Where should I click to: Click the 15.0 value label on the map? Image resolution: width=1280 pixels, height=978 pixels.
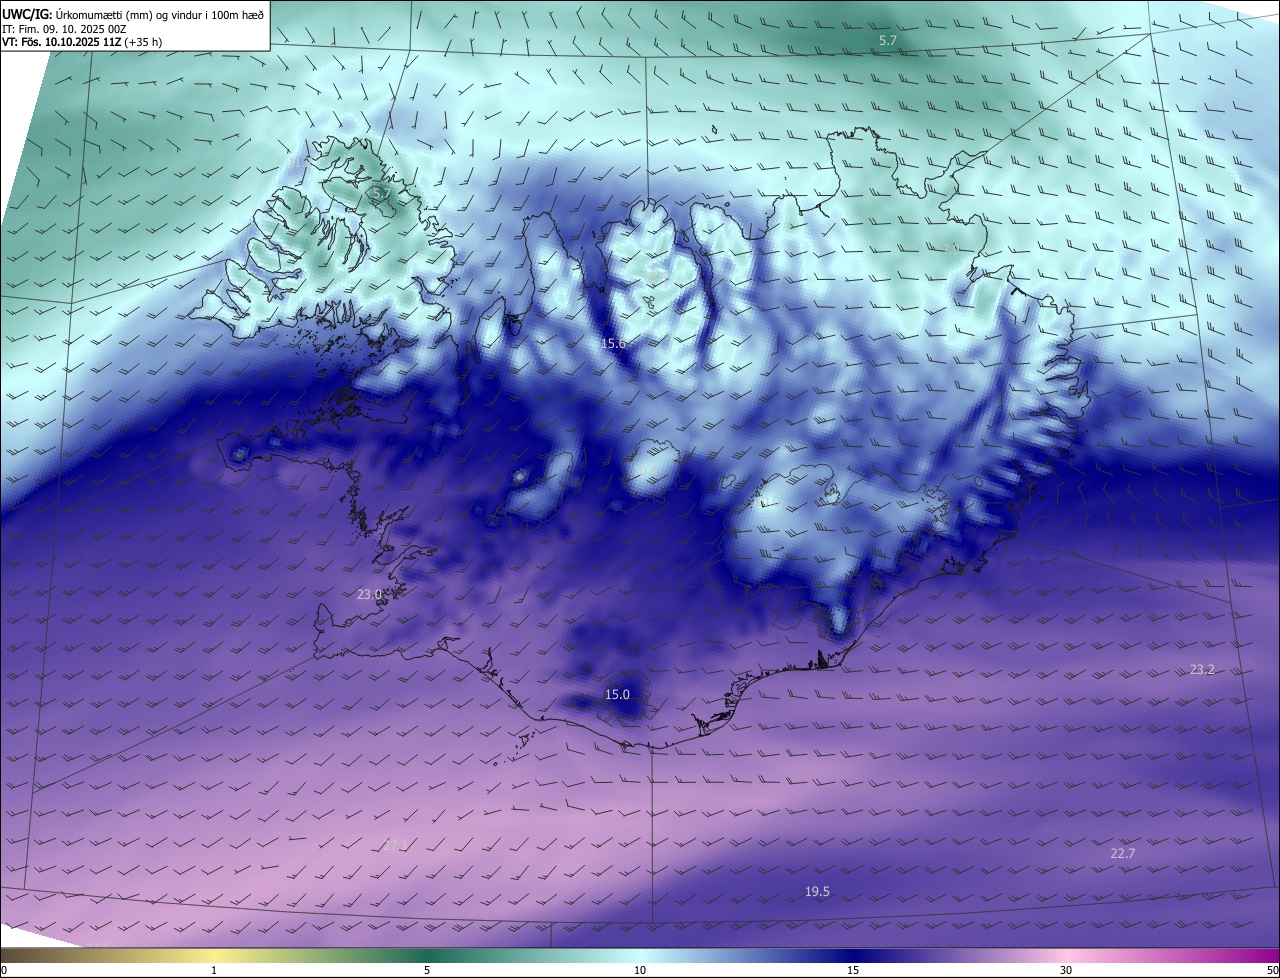coord(617,694)
